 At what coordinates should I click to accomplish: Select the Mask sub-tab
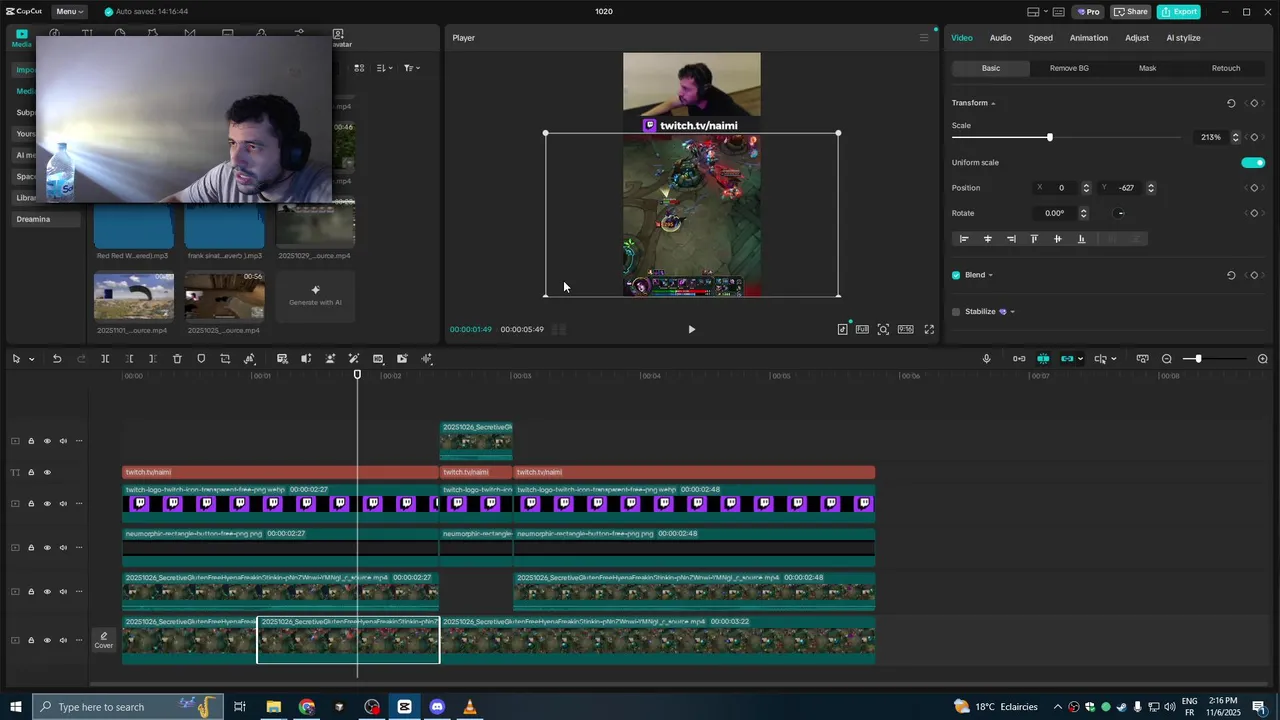[1147, 68]
